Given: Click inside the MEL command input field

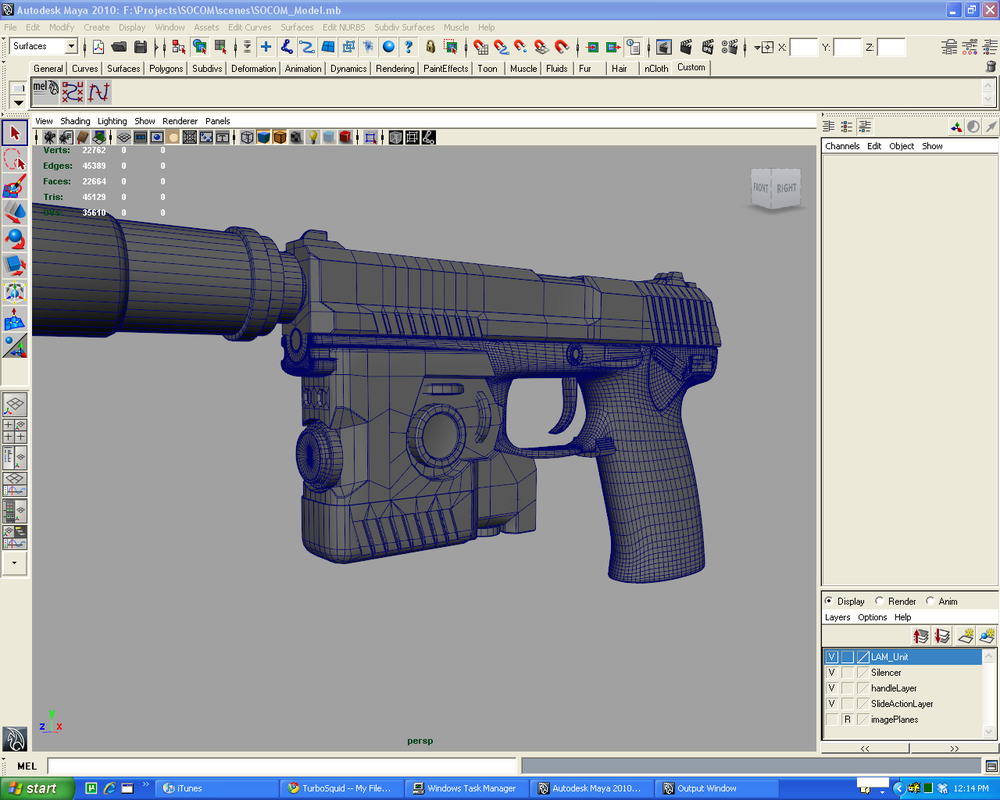Looking at the screenshot, I should (250, 765).
